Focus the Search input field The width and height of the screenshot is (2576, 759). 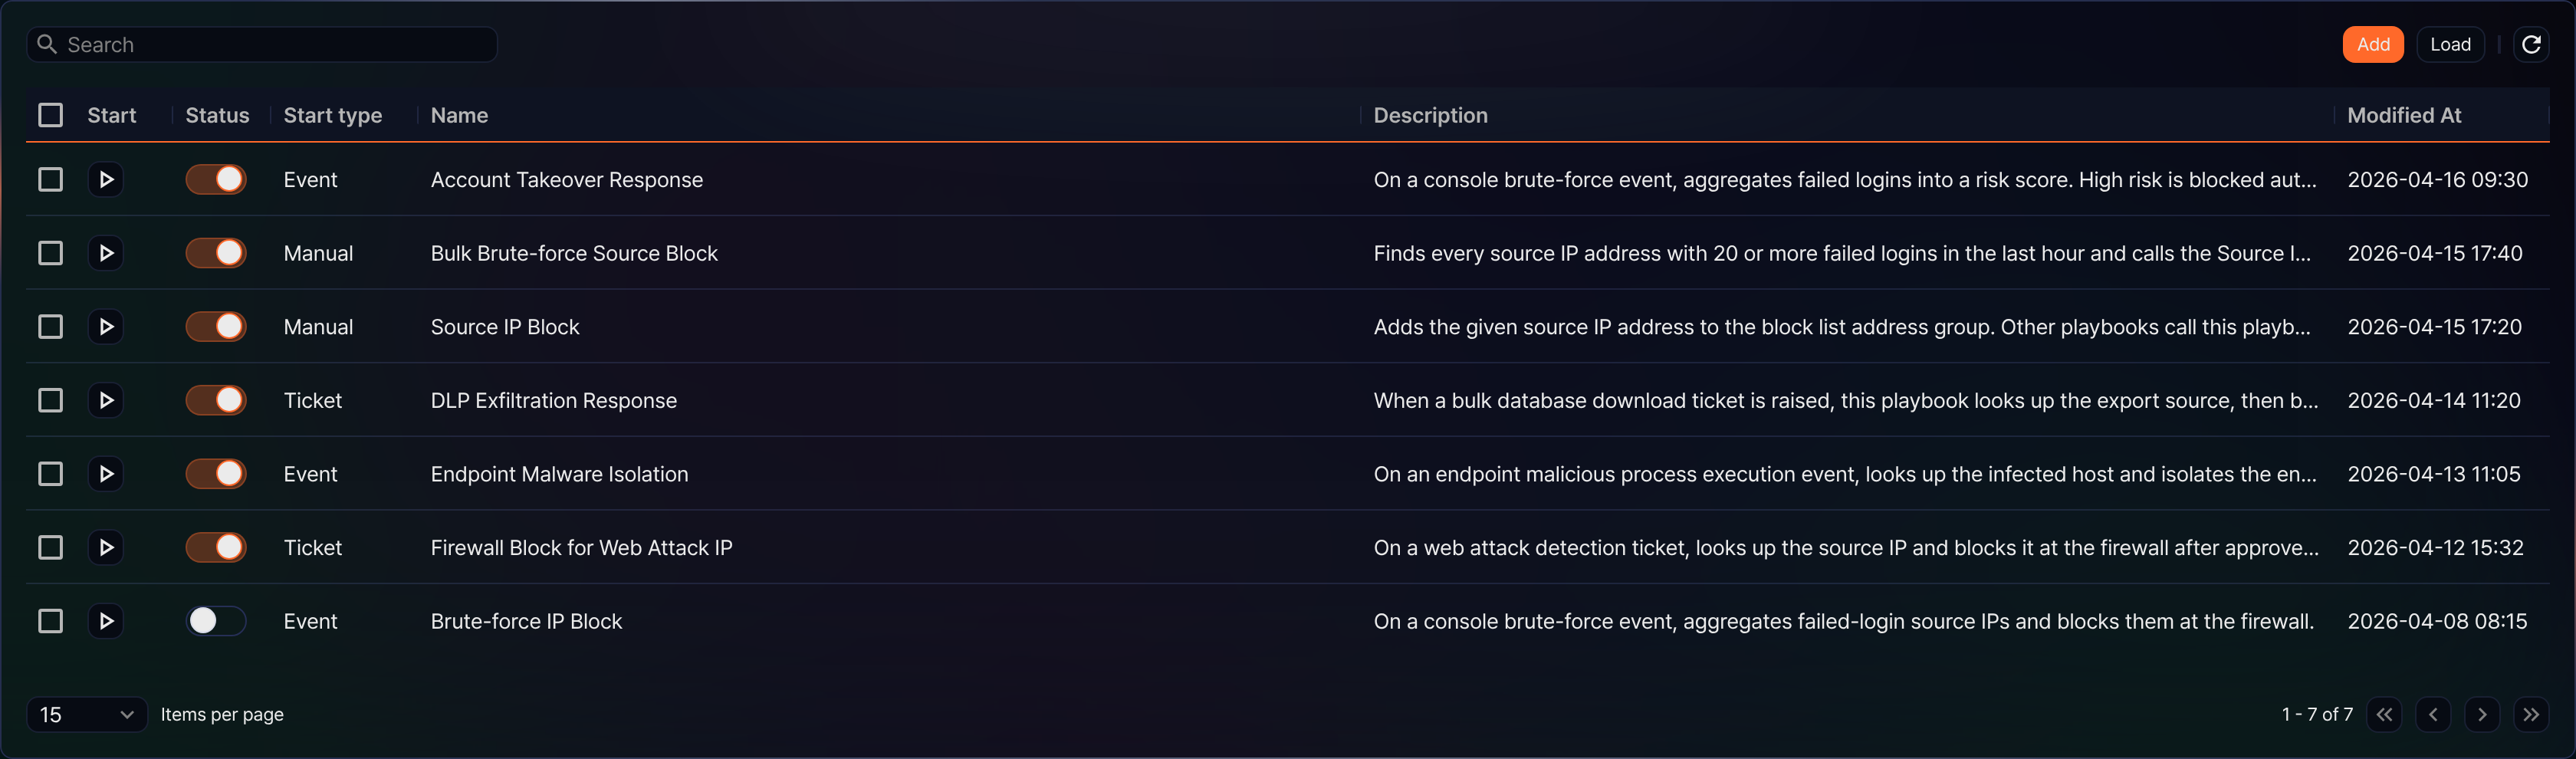click(x=262, y=44)
